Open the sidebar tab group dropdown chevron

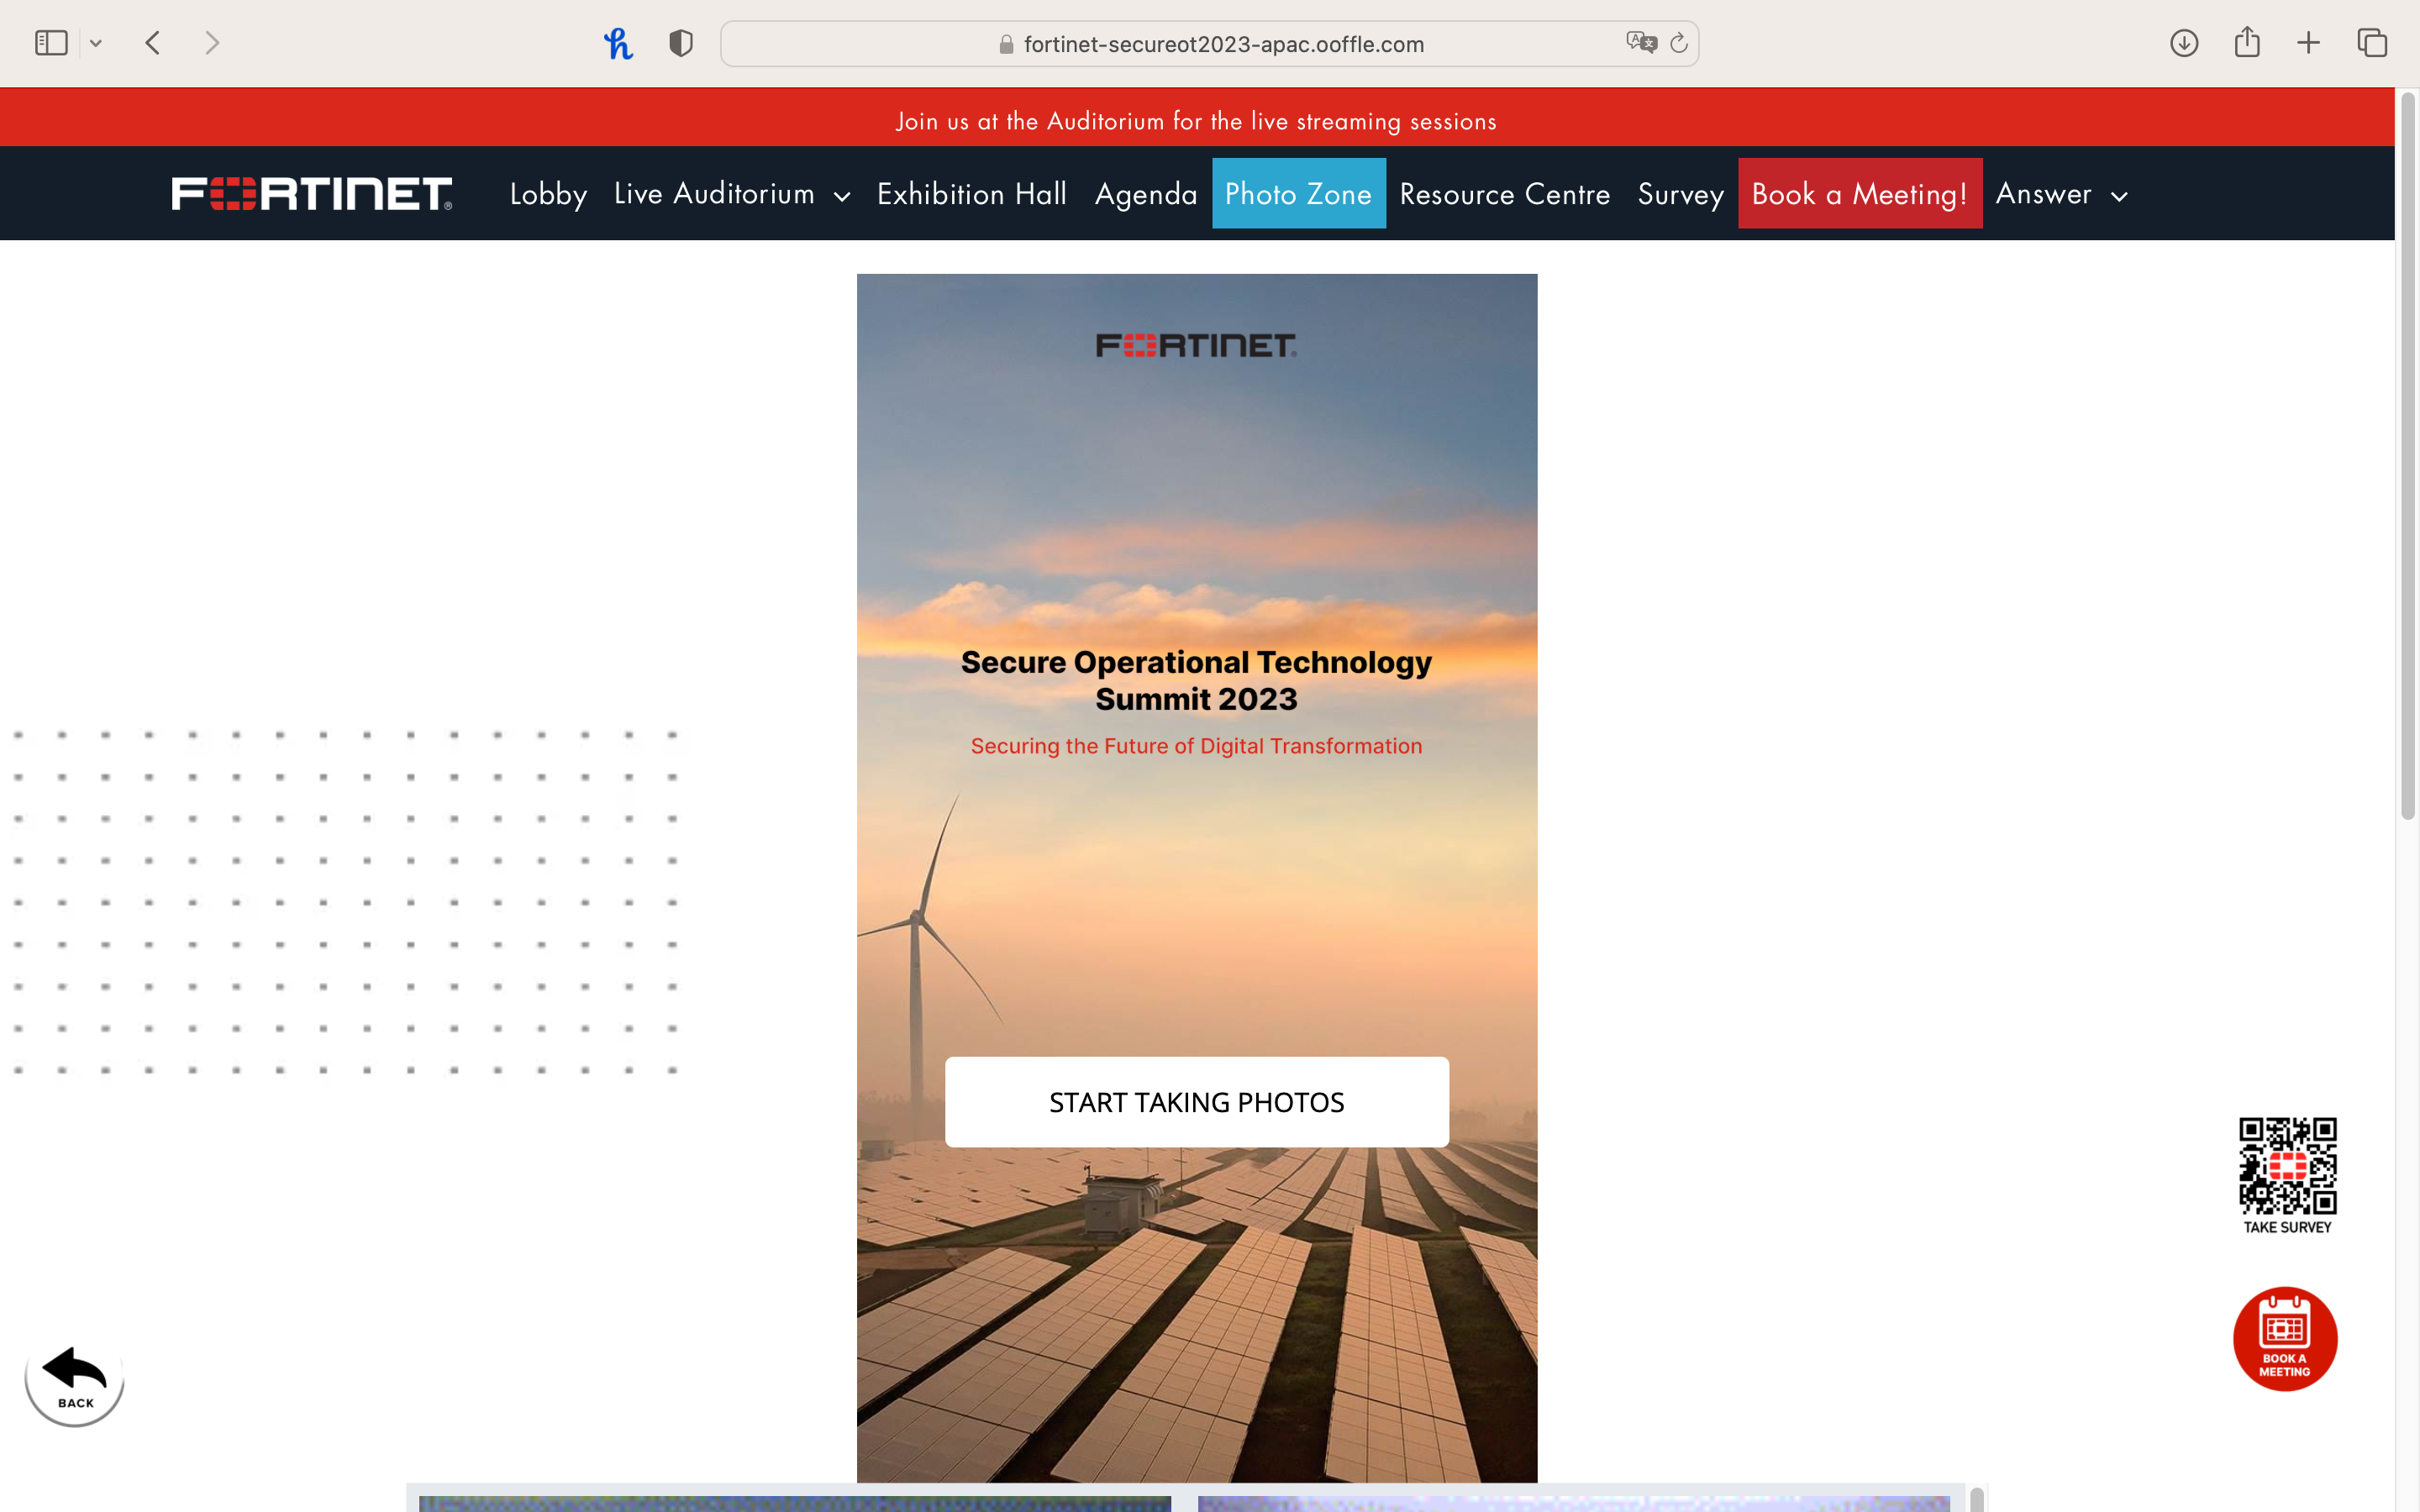click(x=96, y=43)
